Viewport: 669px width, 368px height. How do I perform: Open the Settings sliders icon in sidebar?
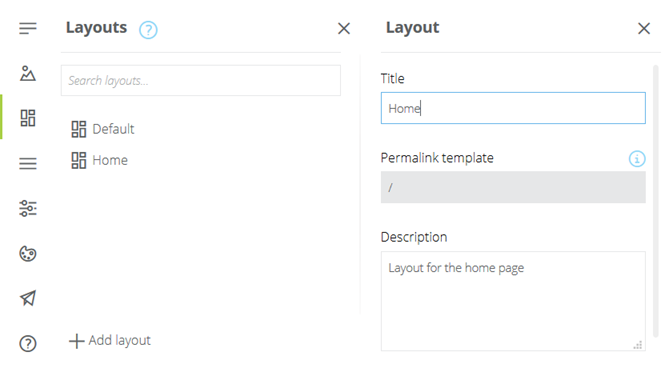coord(28,208)
